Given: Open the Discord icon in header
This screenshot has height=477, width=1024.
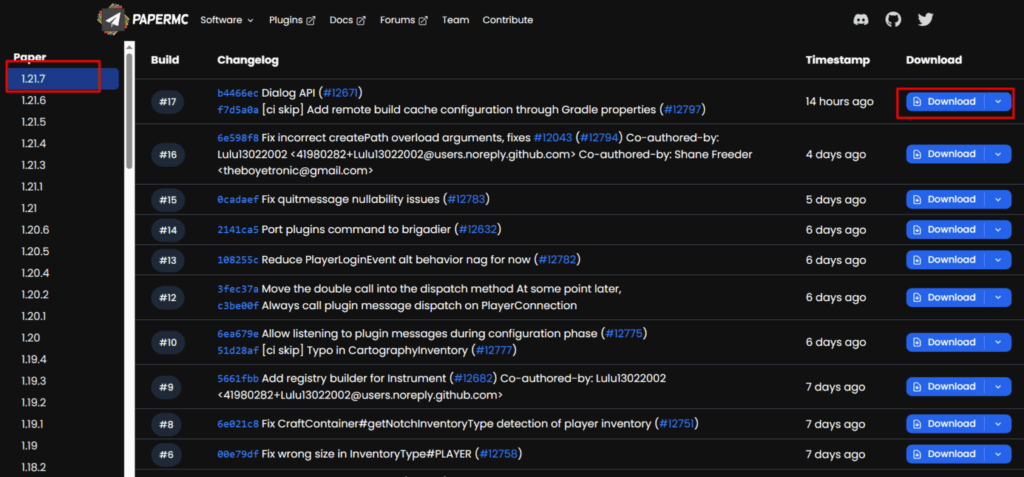Looking at the screenshot, I should pyautogui.click(x=861, y=20).
